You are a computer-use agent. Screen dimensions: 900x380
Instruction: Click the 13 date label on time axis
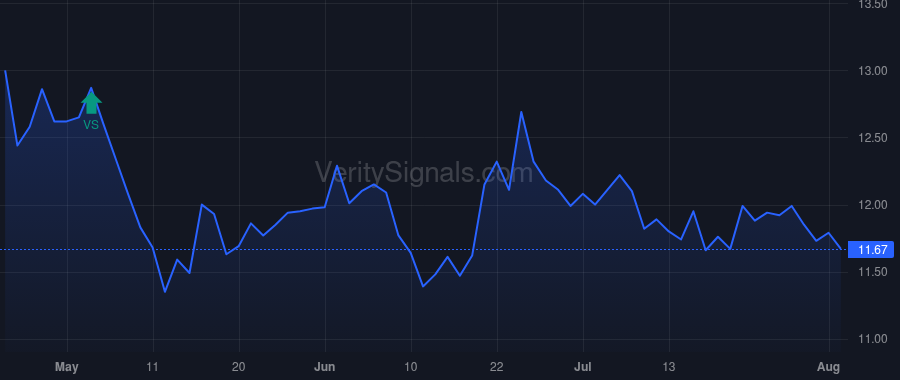click(x=669, y=367)
